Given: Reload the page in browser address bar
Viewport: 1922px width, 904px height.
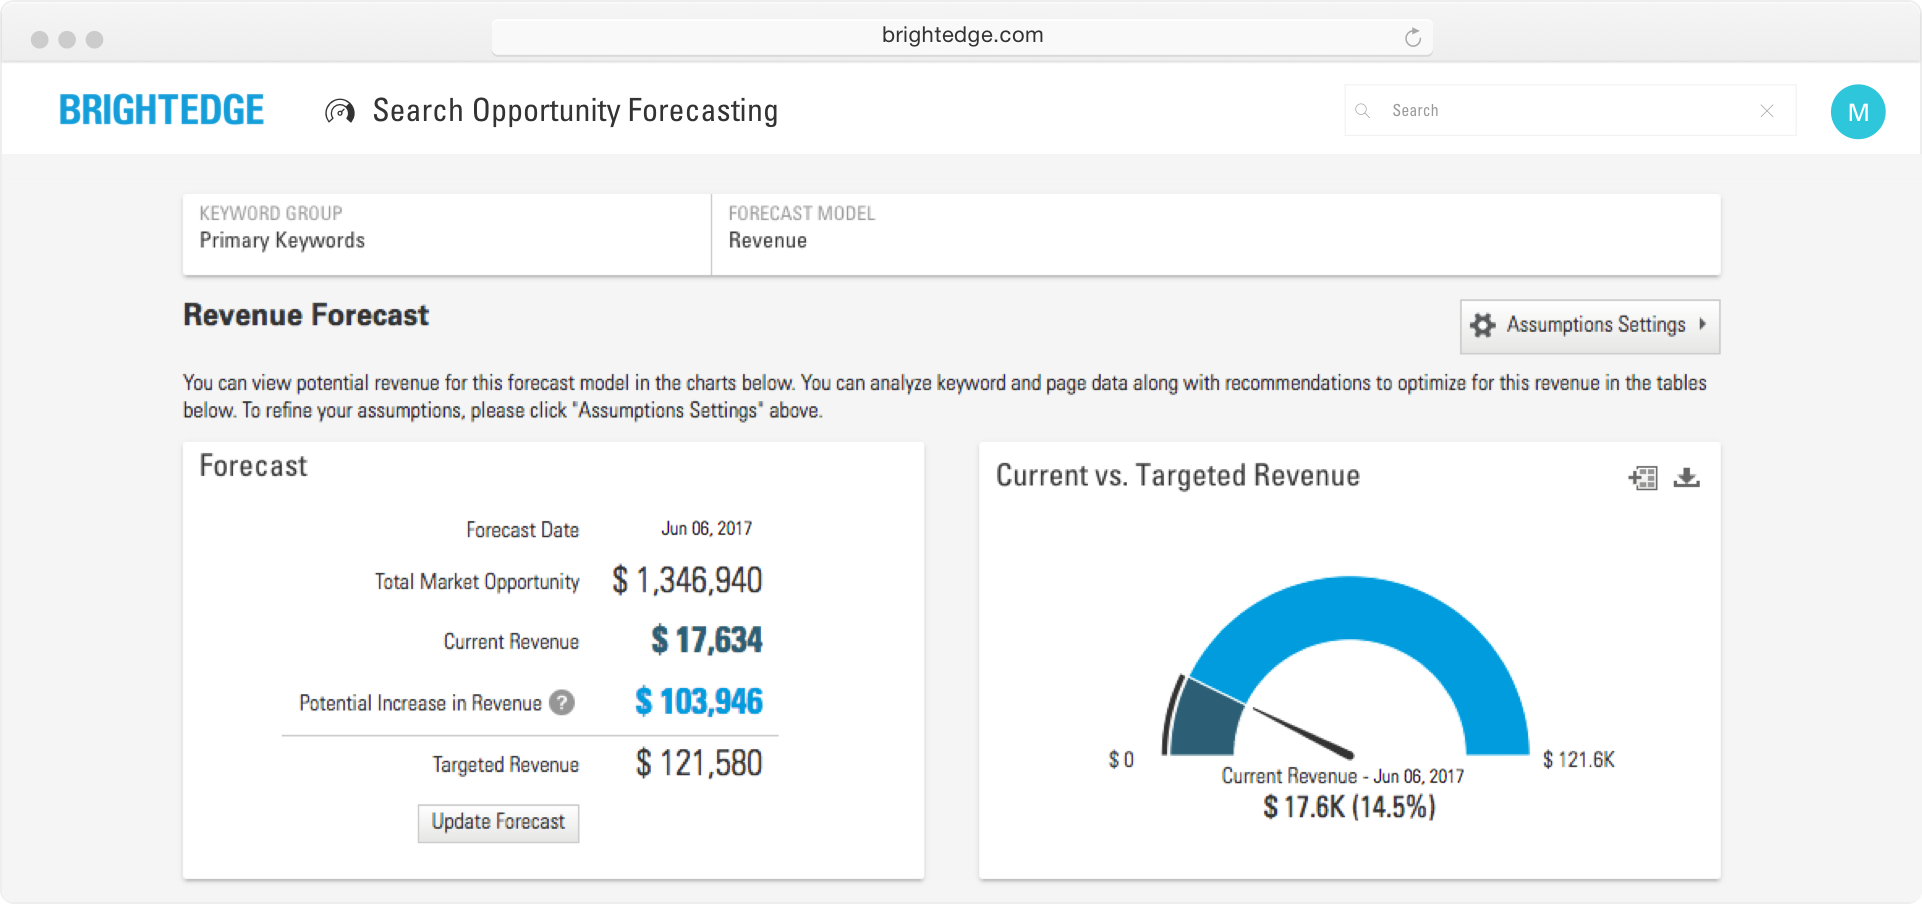Looking at the screenshot, I should click(1412, 38).
